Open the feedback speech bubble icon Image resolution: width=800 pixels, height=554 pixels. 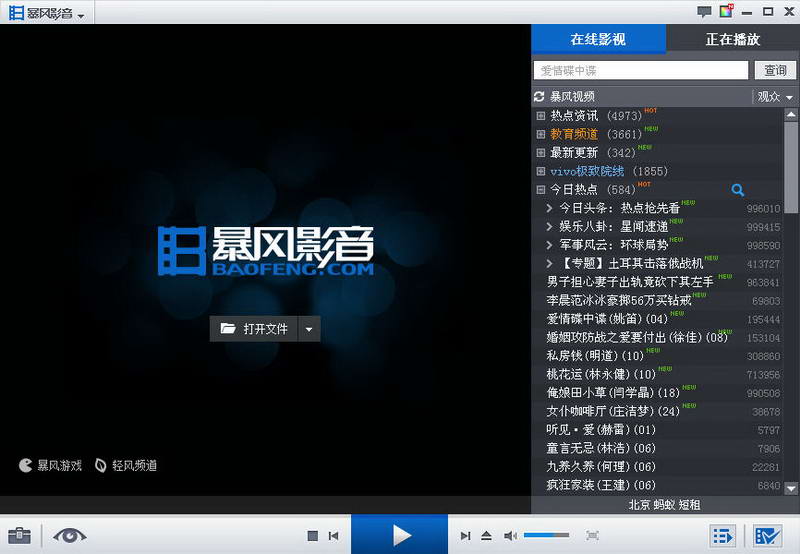coord(704,12)
